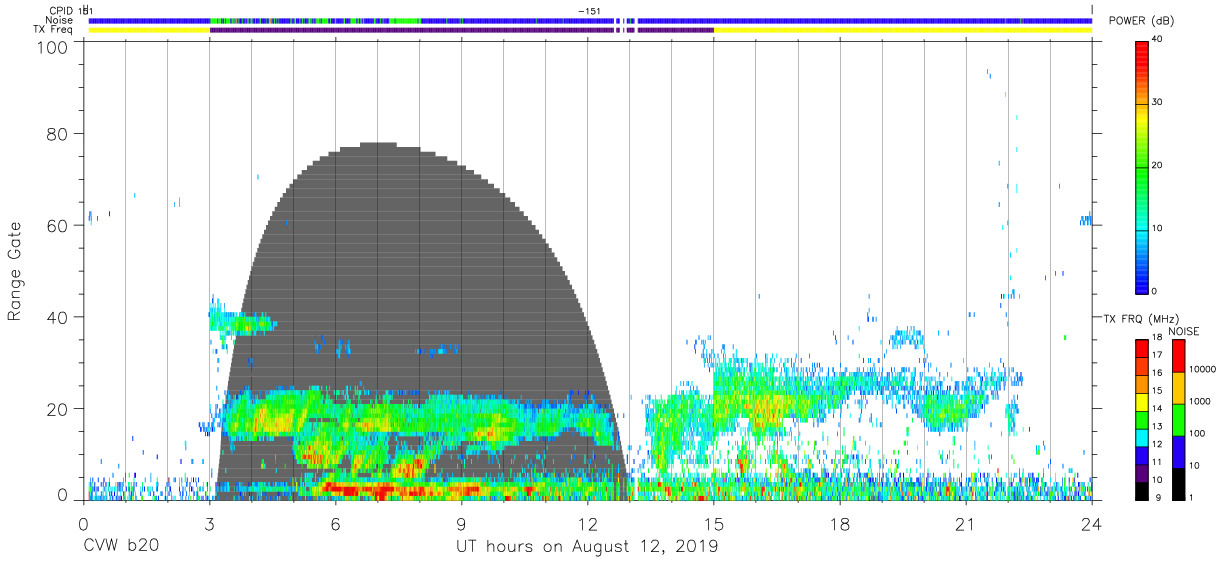Select the "NOISE" legend title
The width and height of the screenshot is (1228, 567).
[1183, 331]
